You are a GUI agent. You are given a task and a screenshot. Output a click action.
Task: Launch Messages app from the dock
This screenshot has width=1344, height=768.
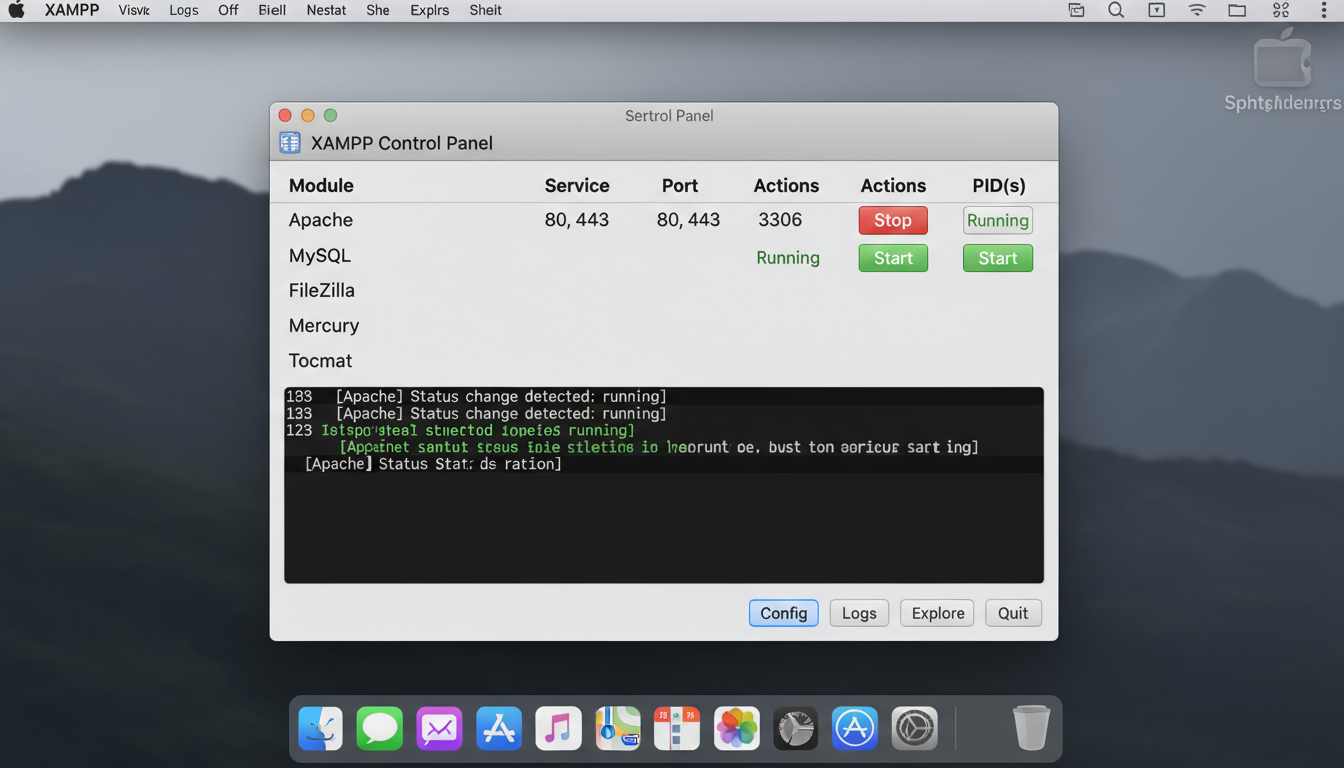pos(380,728)
